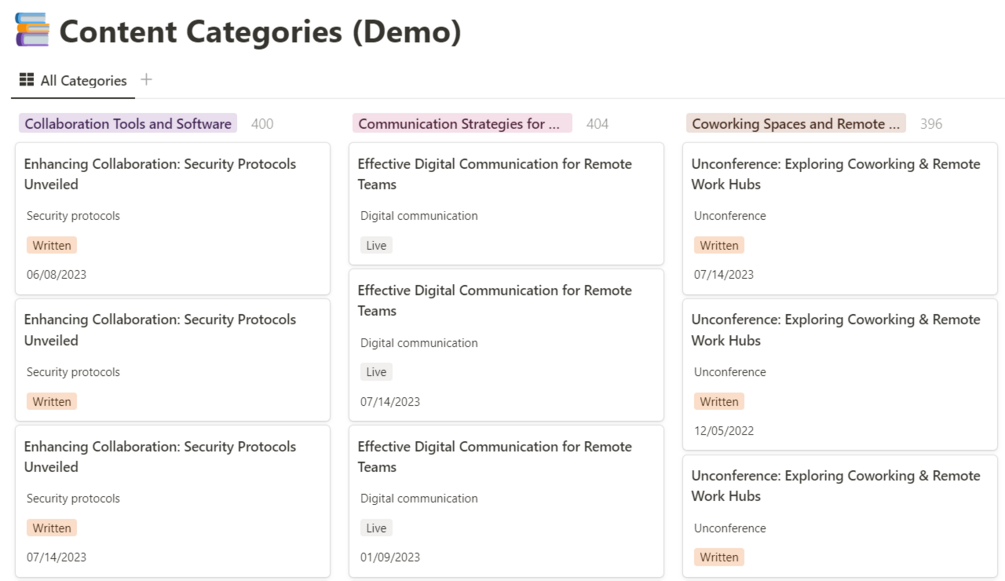Click the 404 count beside Communication Strategies

pos(597,124)
